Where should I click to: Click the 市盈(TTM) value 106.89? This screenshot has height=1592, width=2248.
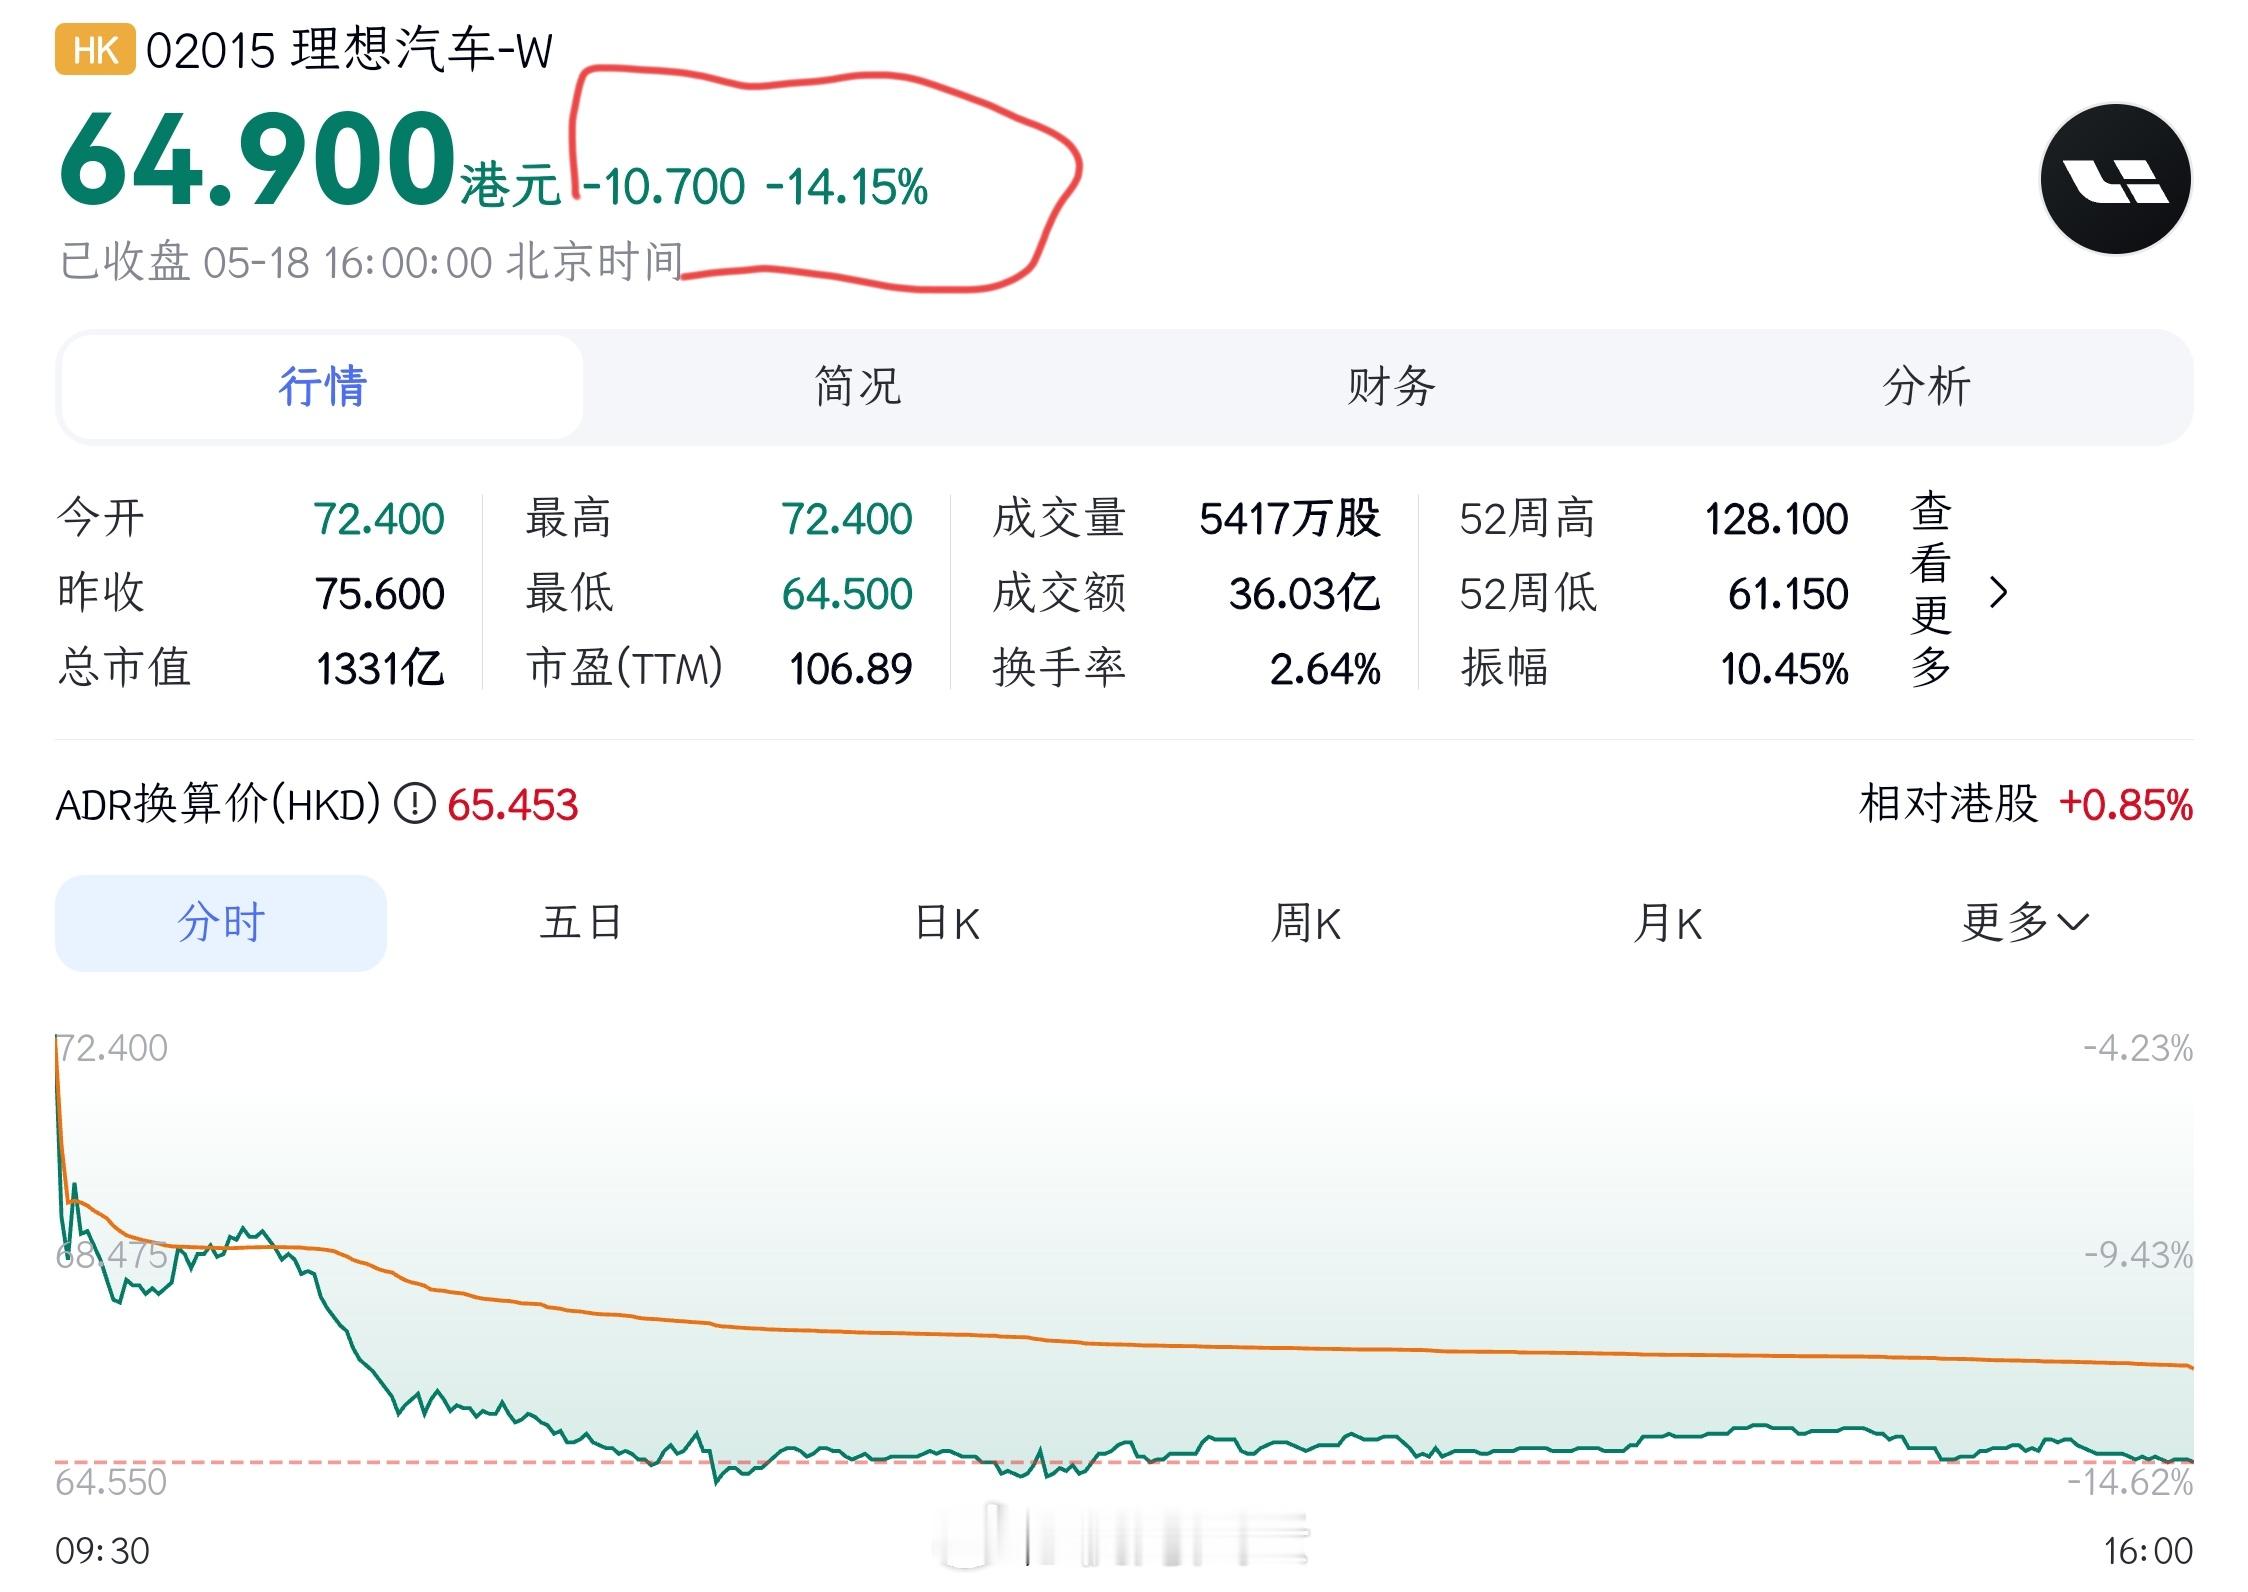(850, 669)
